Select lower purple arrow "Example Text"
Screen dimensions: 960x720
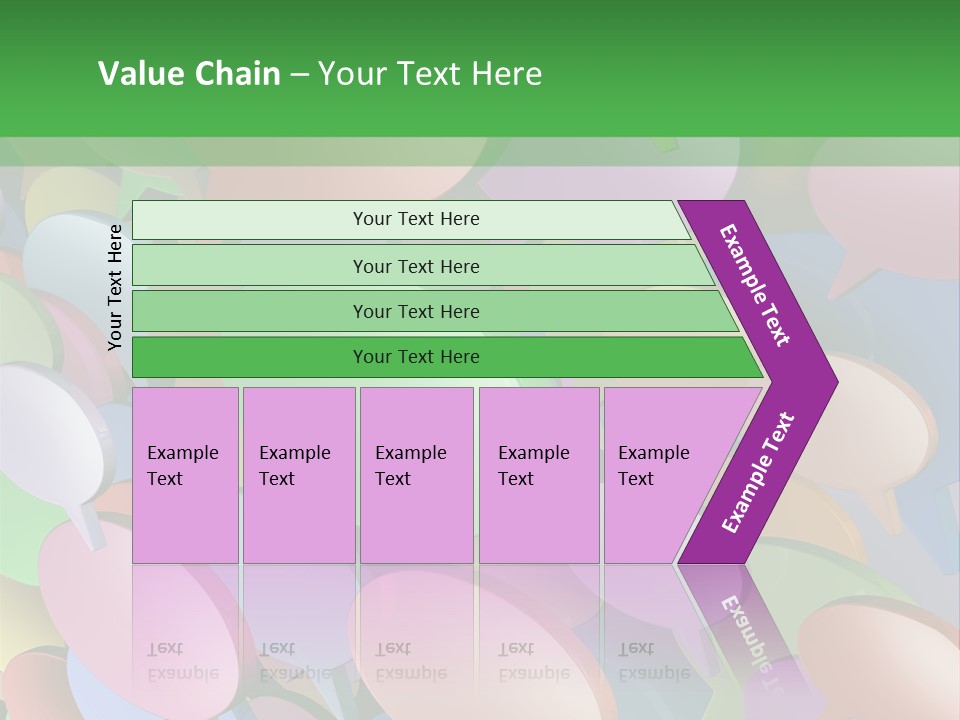758,472
